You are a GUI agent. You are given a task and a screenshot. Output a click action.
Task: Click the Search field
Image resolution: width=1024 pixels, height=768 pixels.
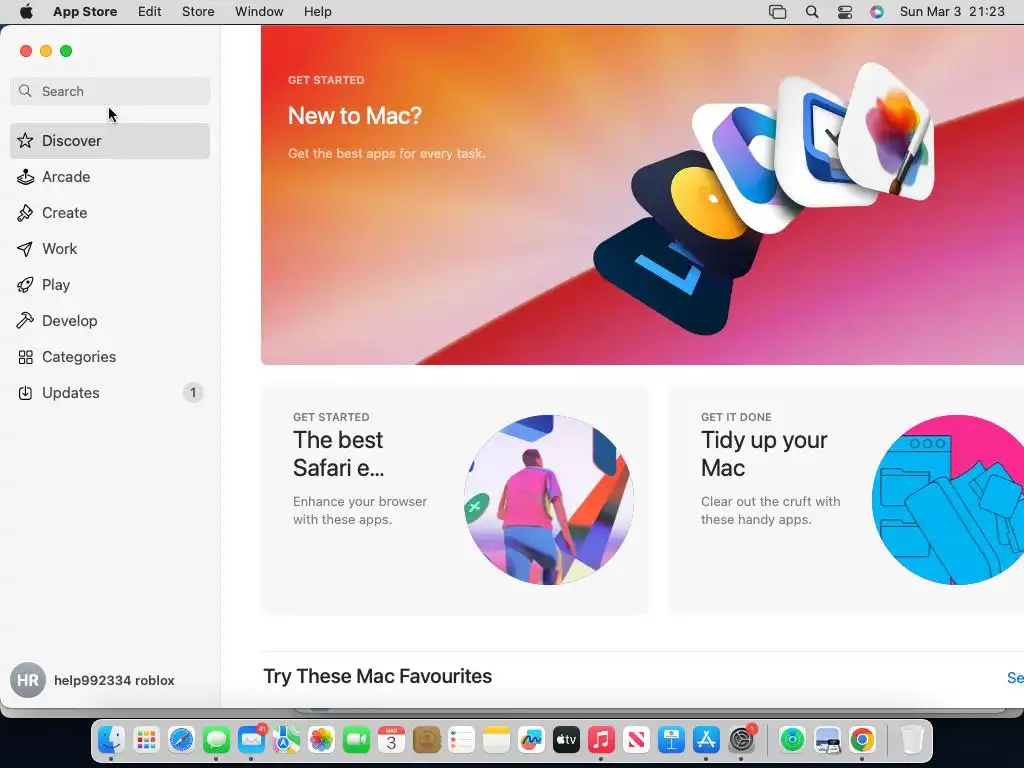click(110, 91)
